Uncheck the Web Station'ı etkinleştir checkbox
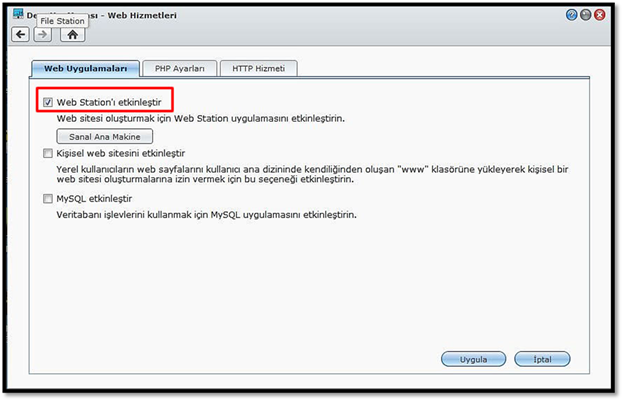This screenshot has width=623, height=401. (49, 101)
